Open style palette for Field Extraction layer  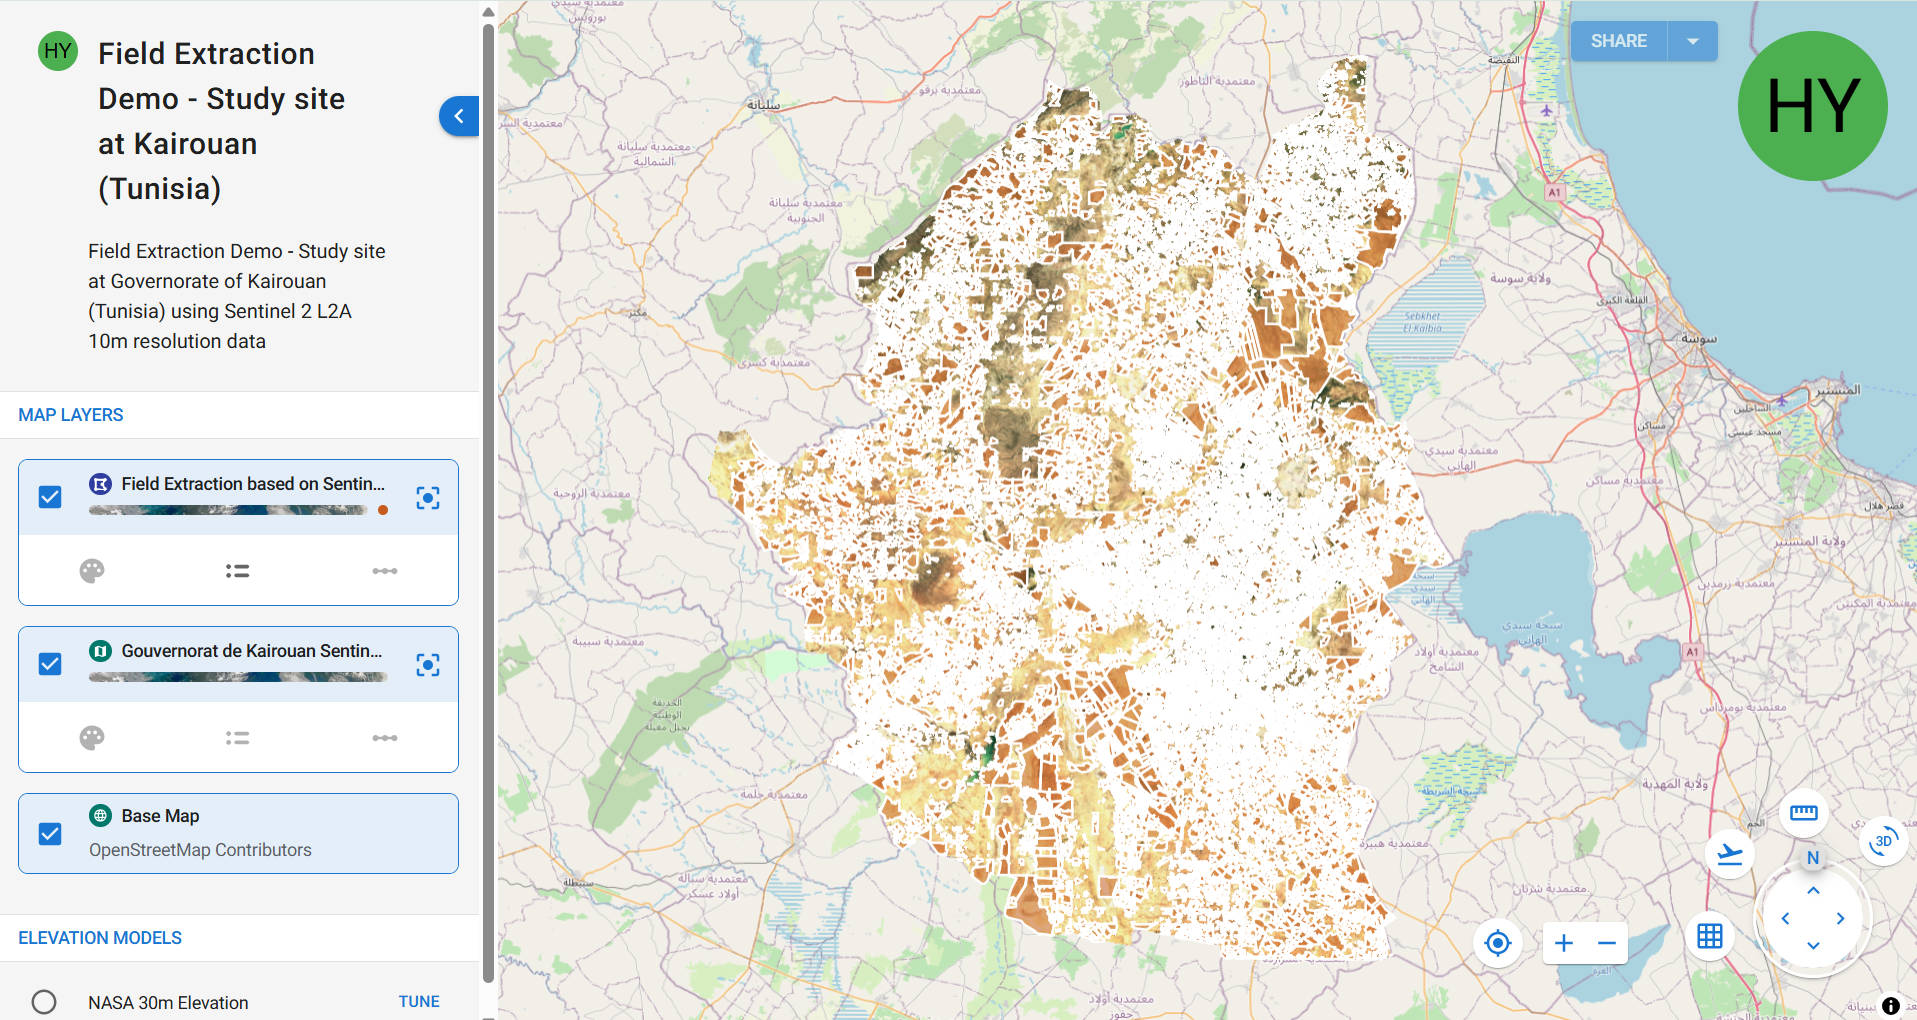(x=92, y=571)
